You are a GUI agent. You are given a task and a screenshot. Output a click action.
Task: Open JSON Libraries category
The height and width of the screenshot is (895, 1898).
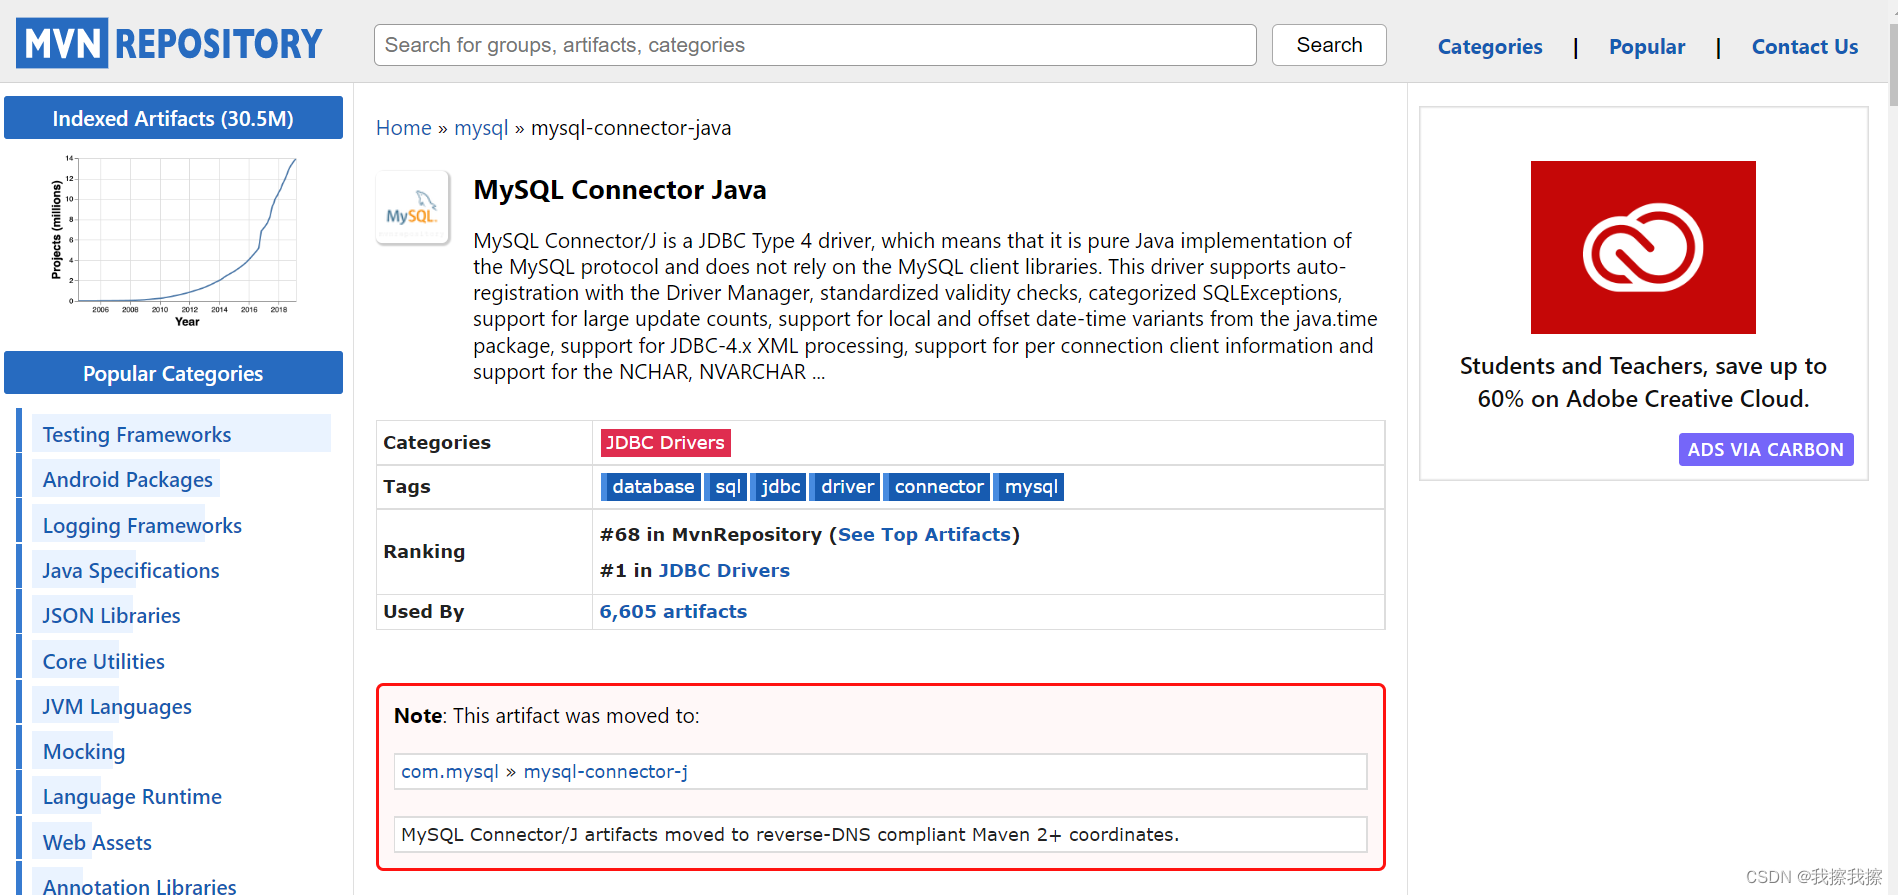pyautogui.click(x=111, y=616)
